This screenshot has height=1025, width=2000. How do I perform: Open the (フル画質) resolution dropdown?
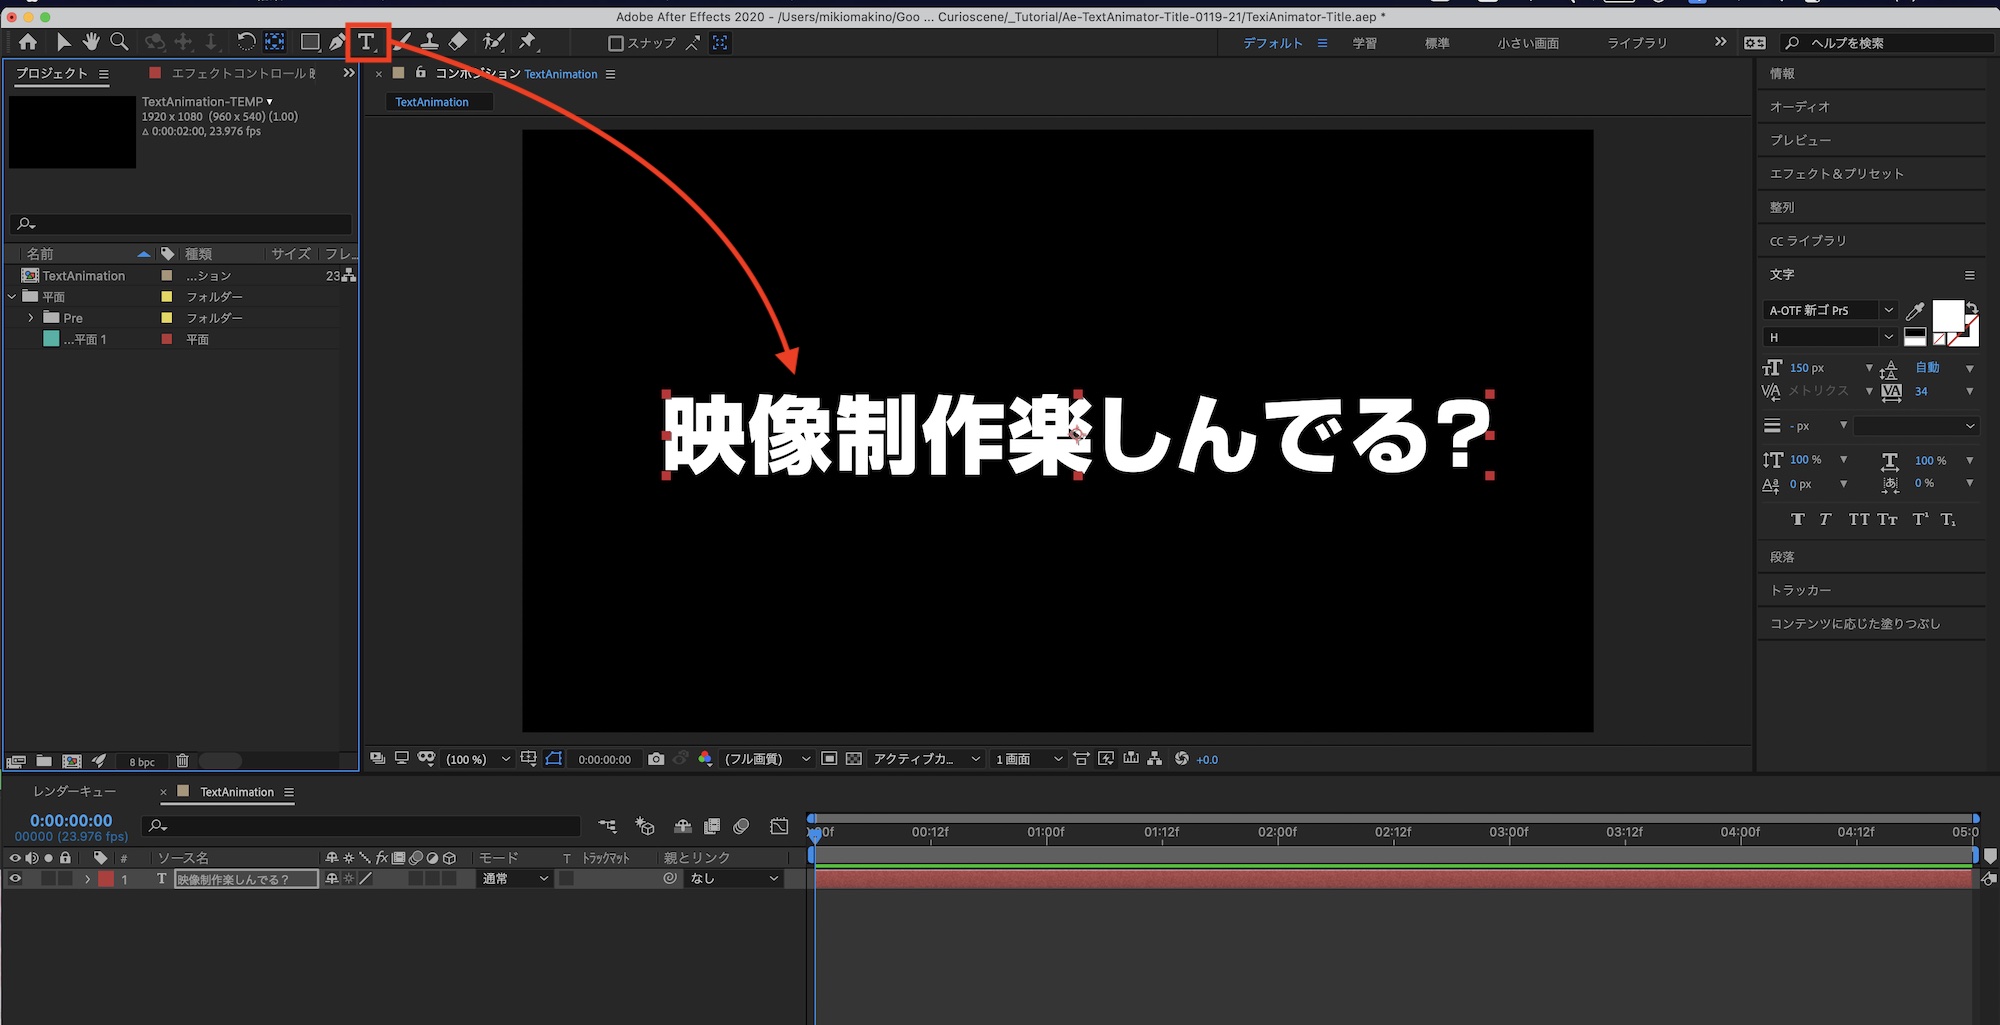coord(767,759)
